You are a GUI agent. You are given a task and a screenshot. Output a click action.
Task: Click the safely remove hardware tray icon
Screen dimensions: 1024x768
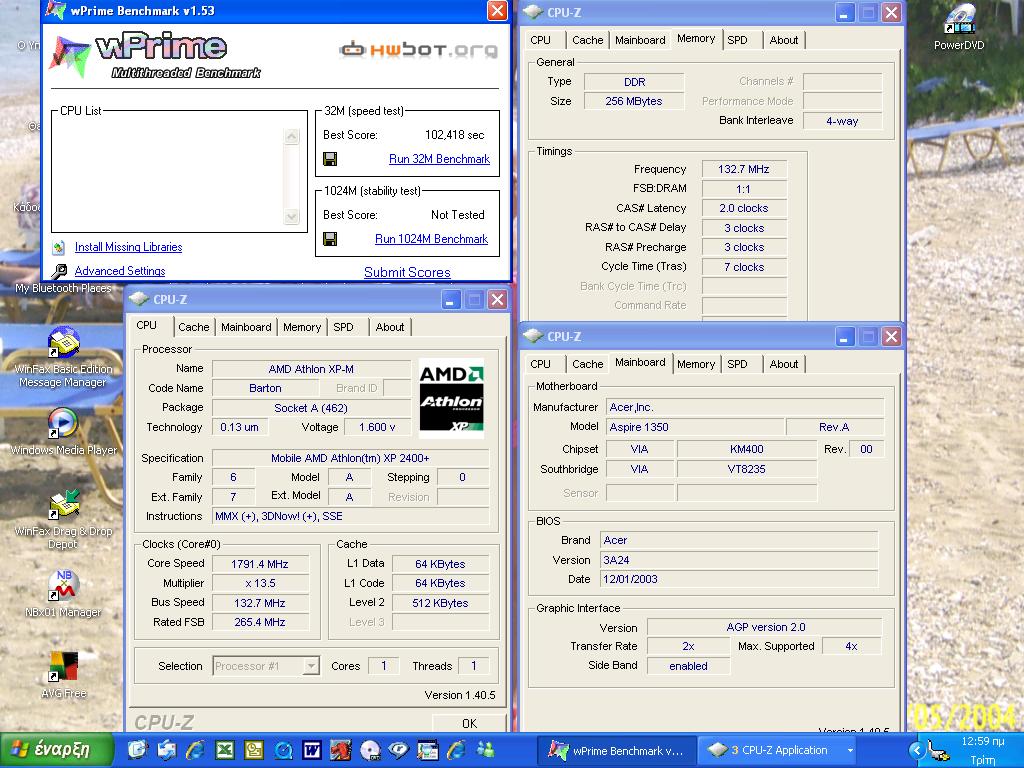tap(938, 750)
